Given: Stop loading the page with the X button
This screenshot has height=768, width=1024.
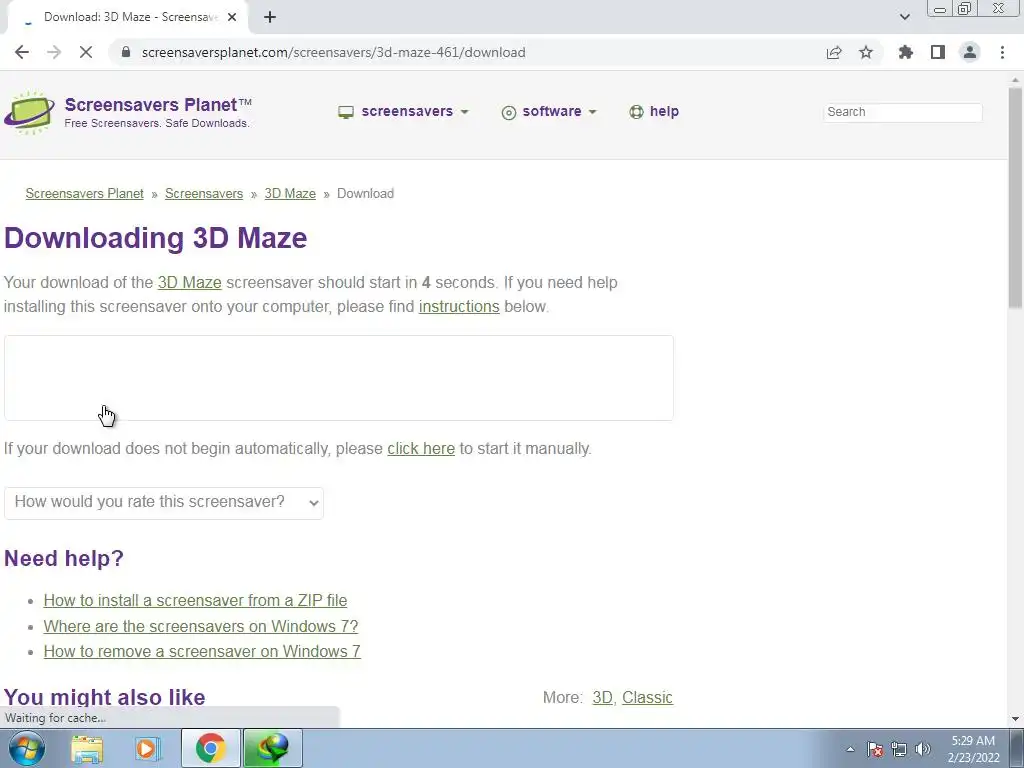Looking at the screenshot, I should tap(86, 52).
